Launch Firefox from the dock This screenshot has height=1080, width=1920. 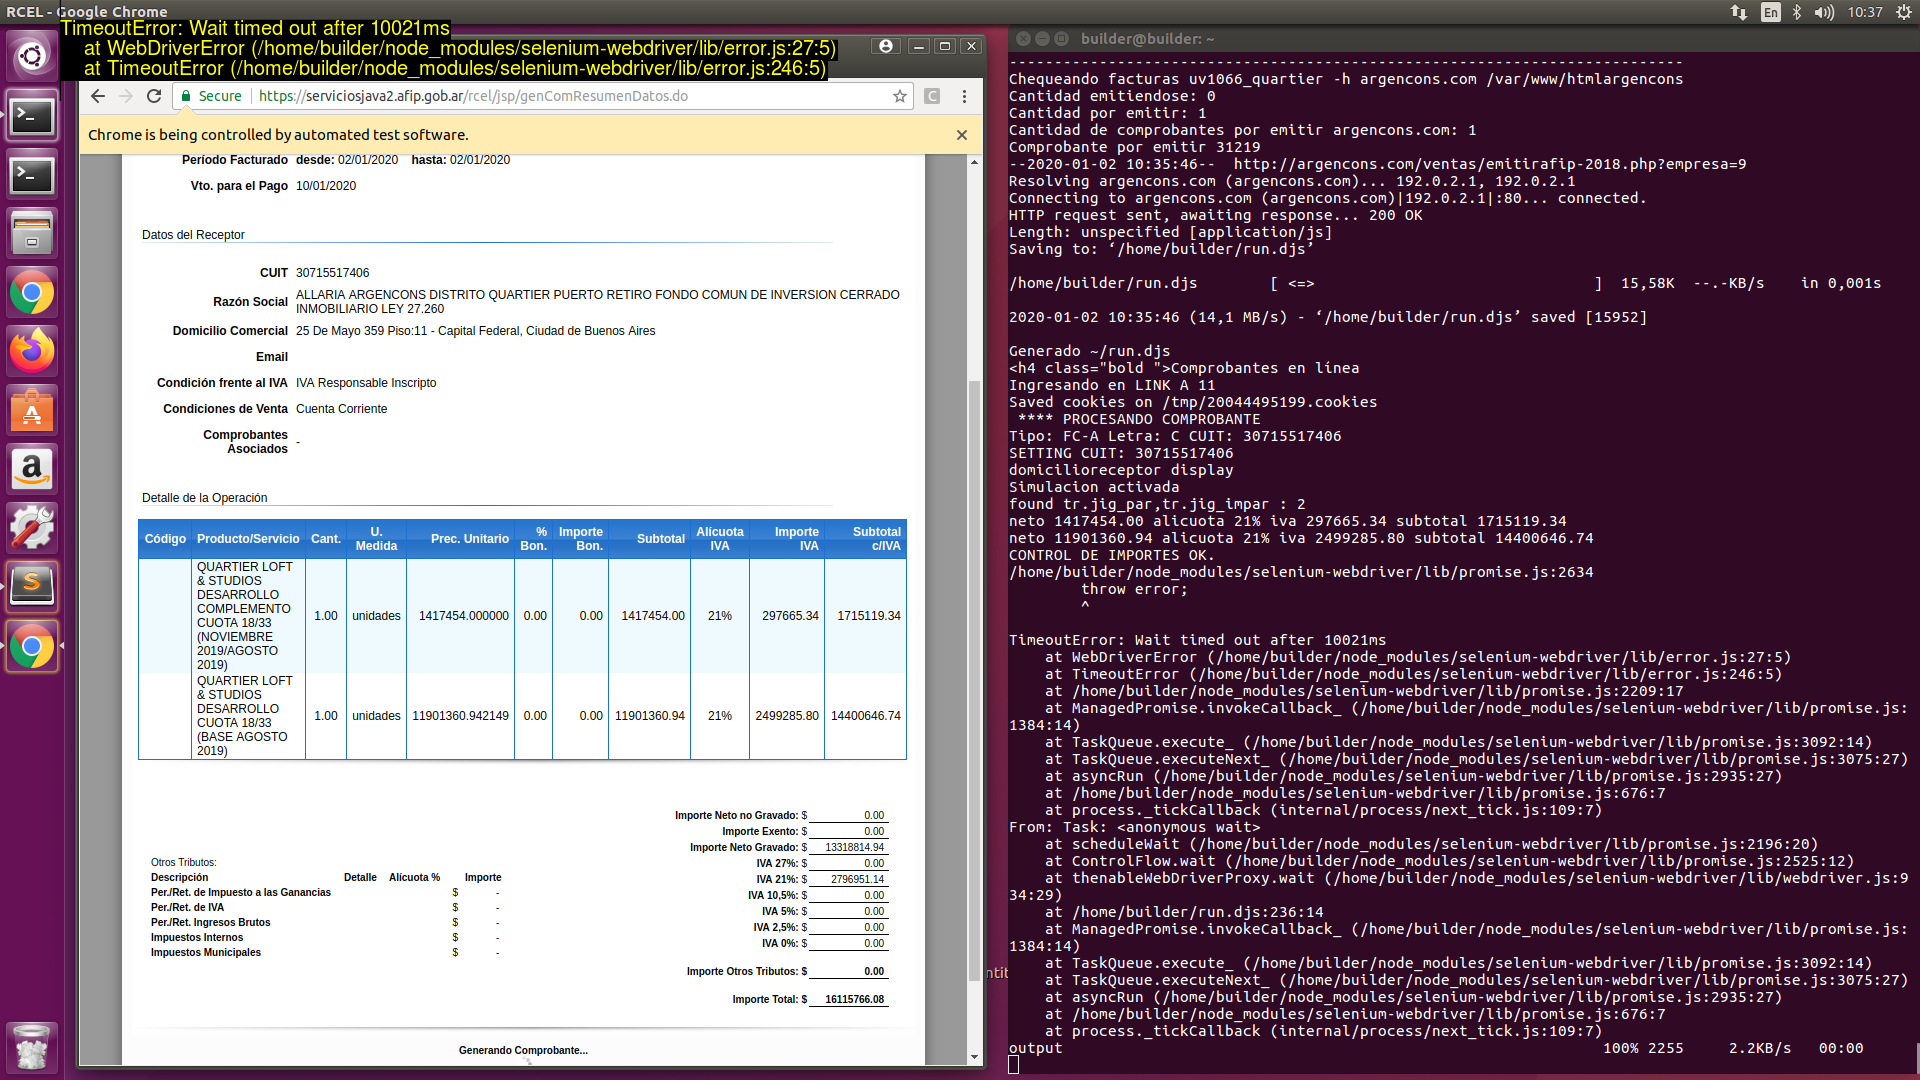[x=32, y=352]
